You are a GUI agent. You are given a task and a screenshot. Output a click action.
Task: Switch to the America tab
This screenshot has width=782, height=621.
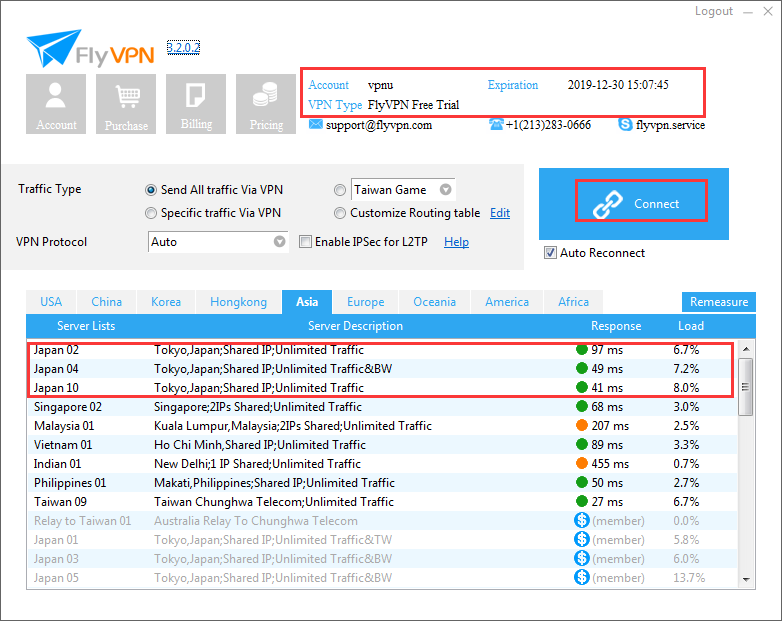click(x=507, y=302)
